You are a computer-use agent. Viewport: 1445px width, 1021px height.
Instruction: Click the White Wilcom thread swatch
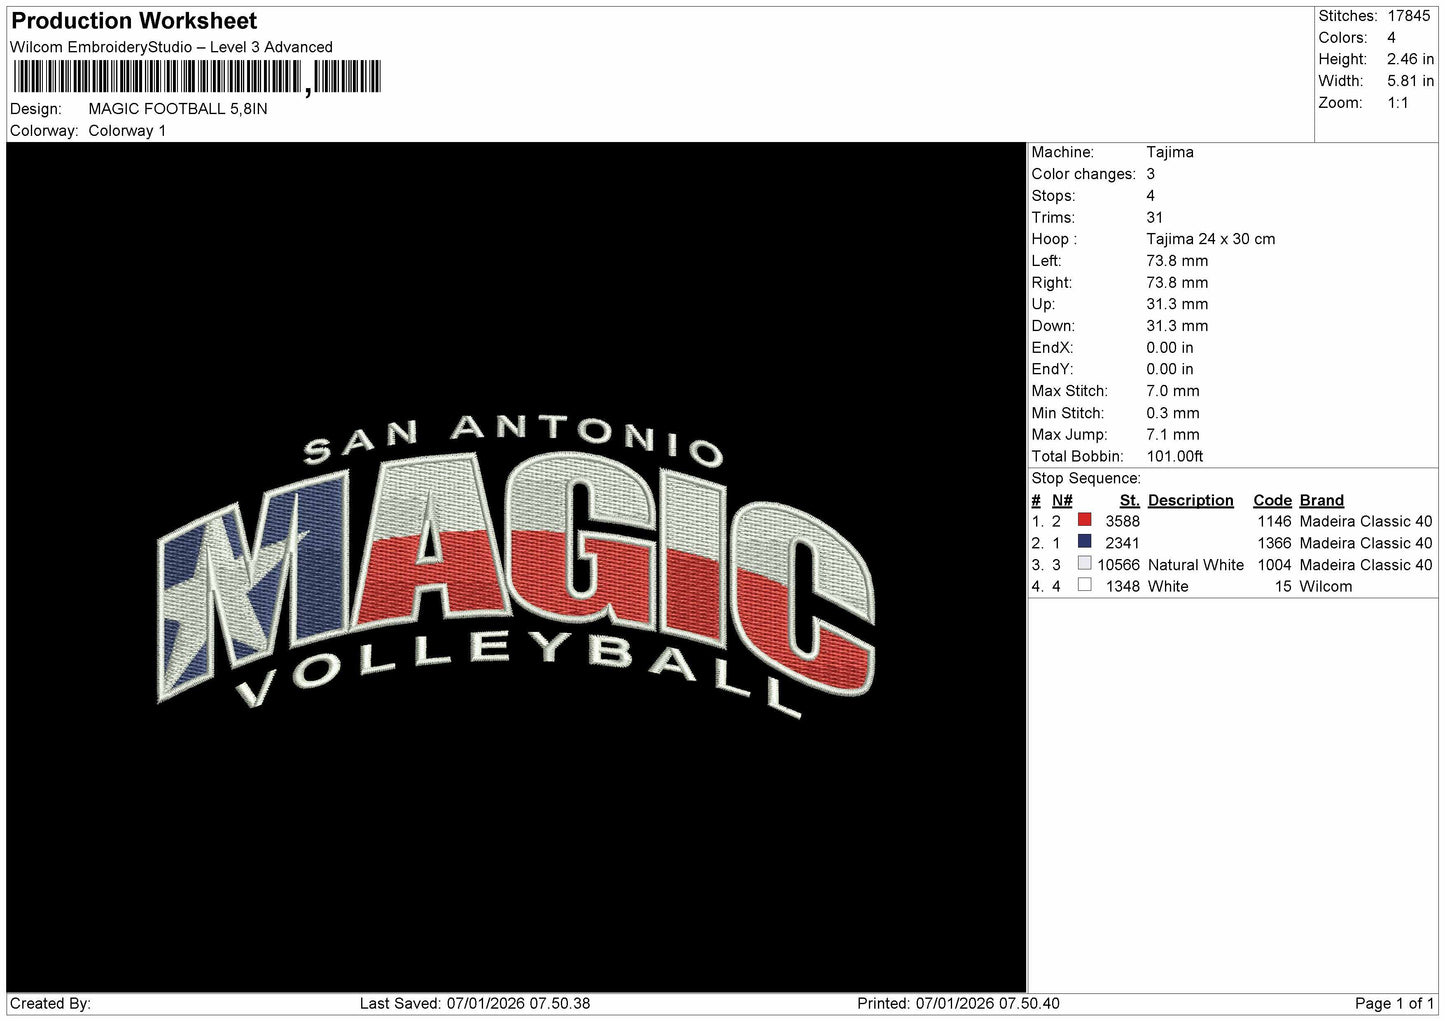(x=1084, y=585)
